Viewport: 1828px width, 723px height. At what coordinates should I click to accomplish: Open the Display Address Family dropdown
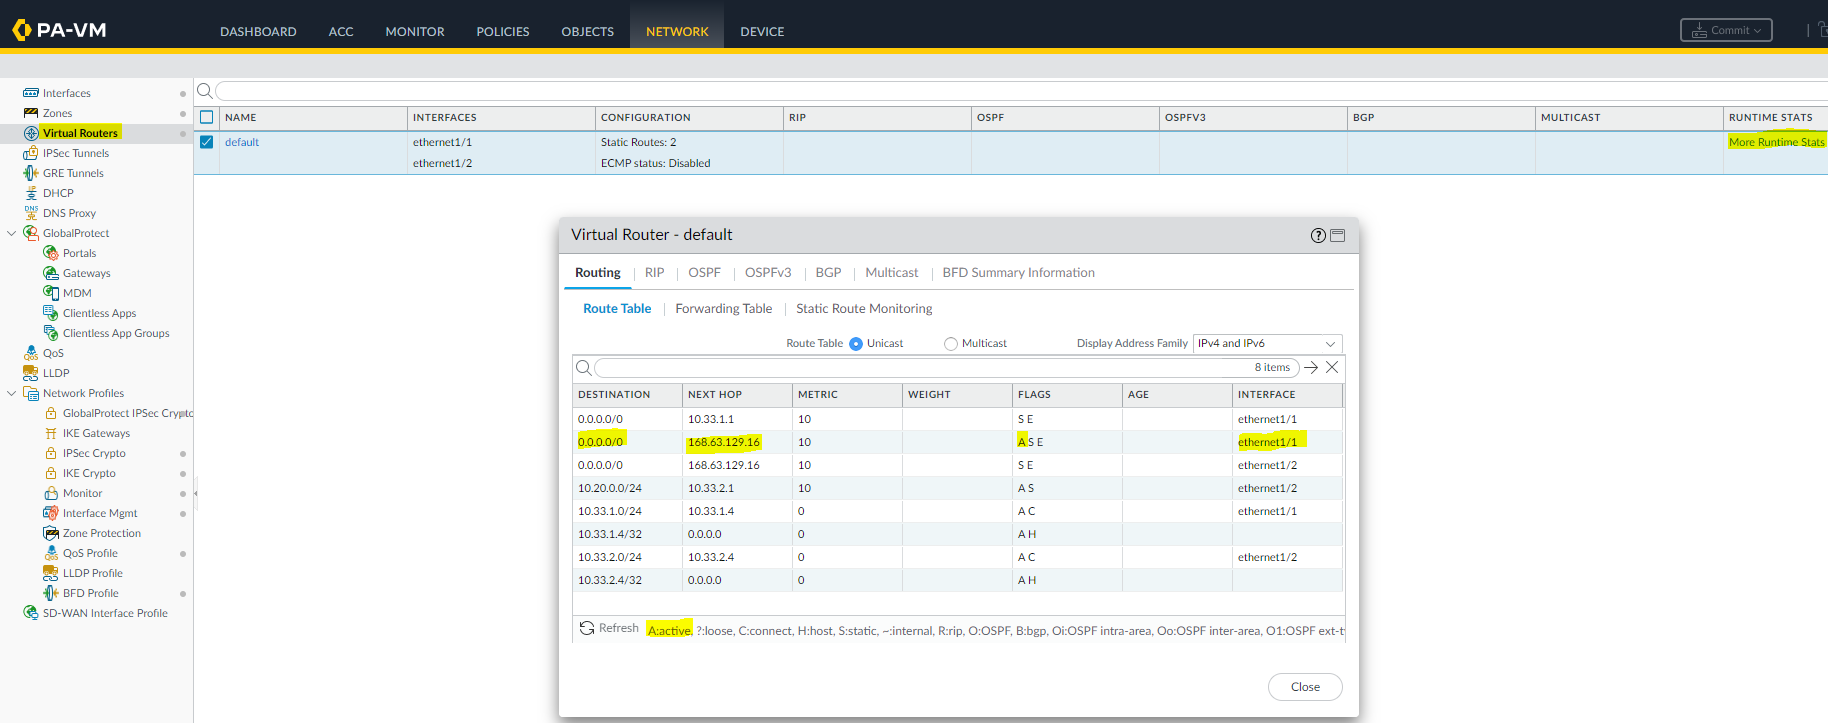[x=1267, y=343]
